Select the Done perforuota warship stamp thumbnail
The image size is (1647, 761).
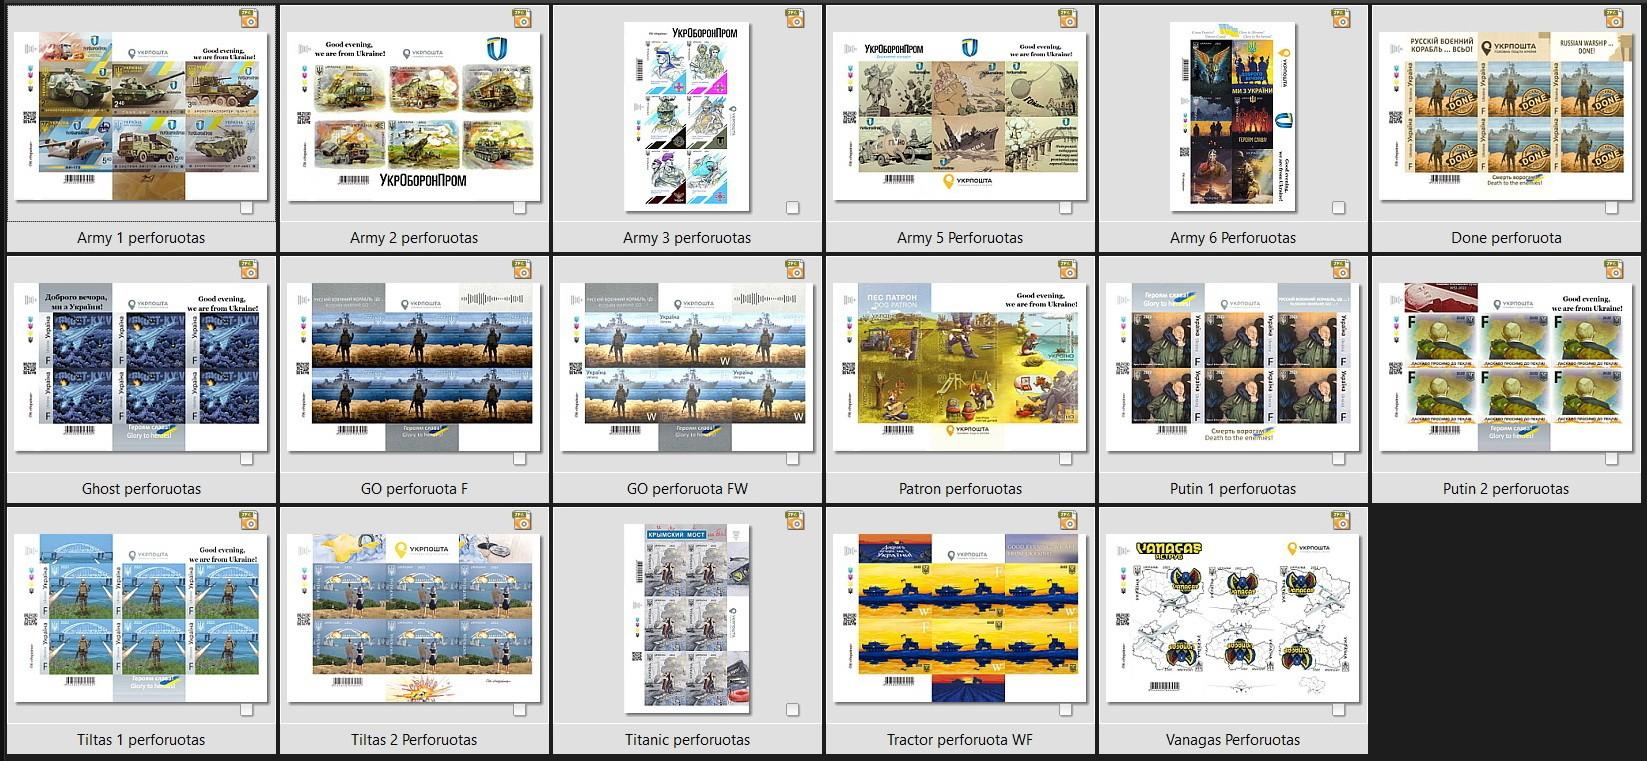click(x=1506, y=117)
